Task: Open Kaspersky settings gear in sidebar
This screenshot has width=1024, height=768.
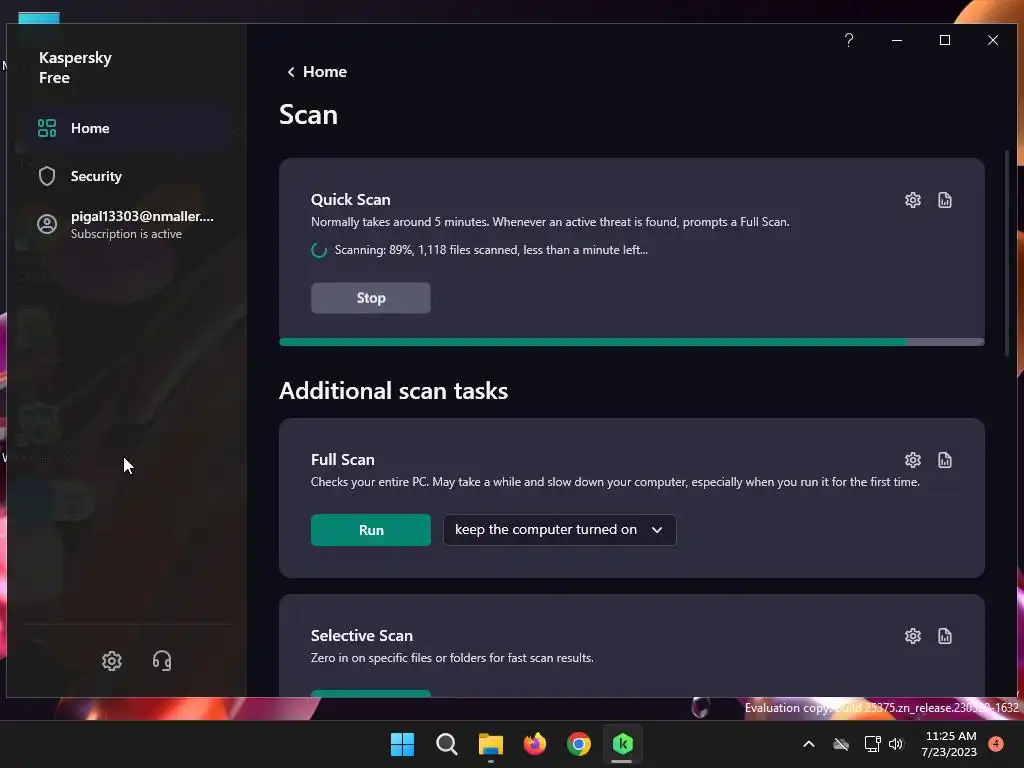Action: click(112, 661)
